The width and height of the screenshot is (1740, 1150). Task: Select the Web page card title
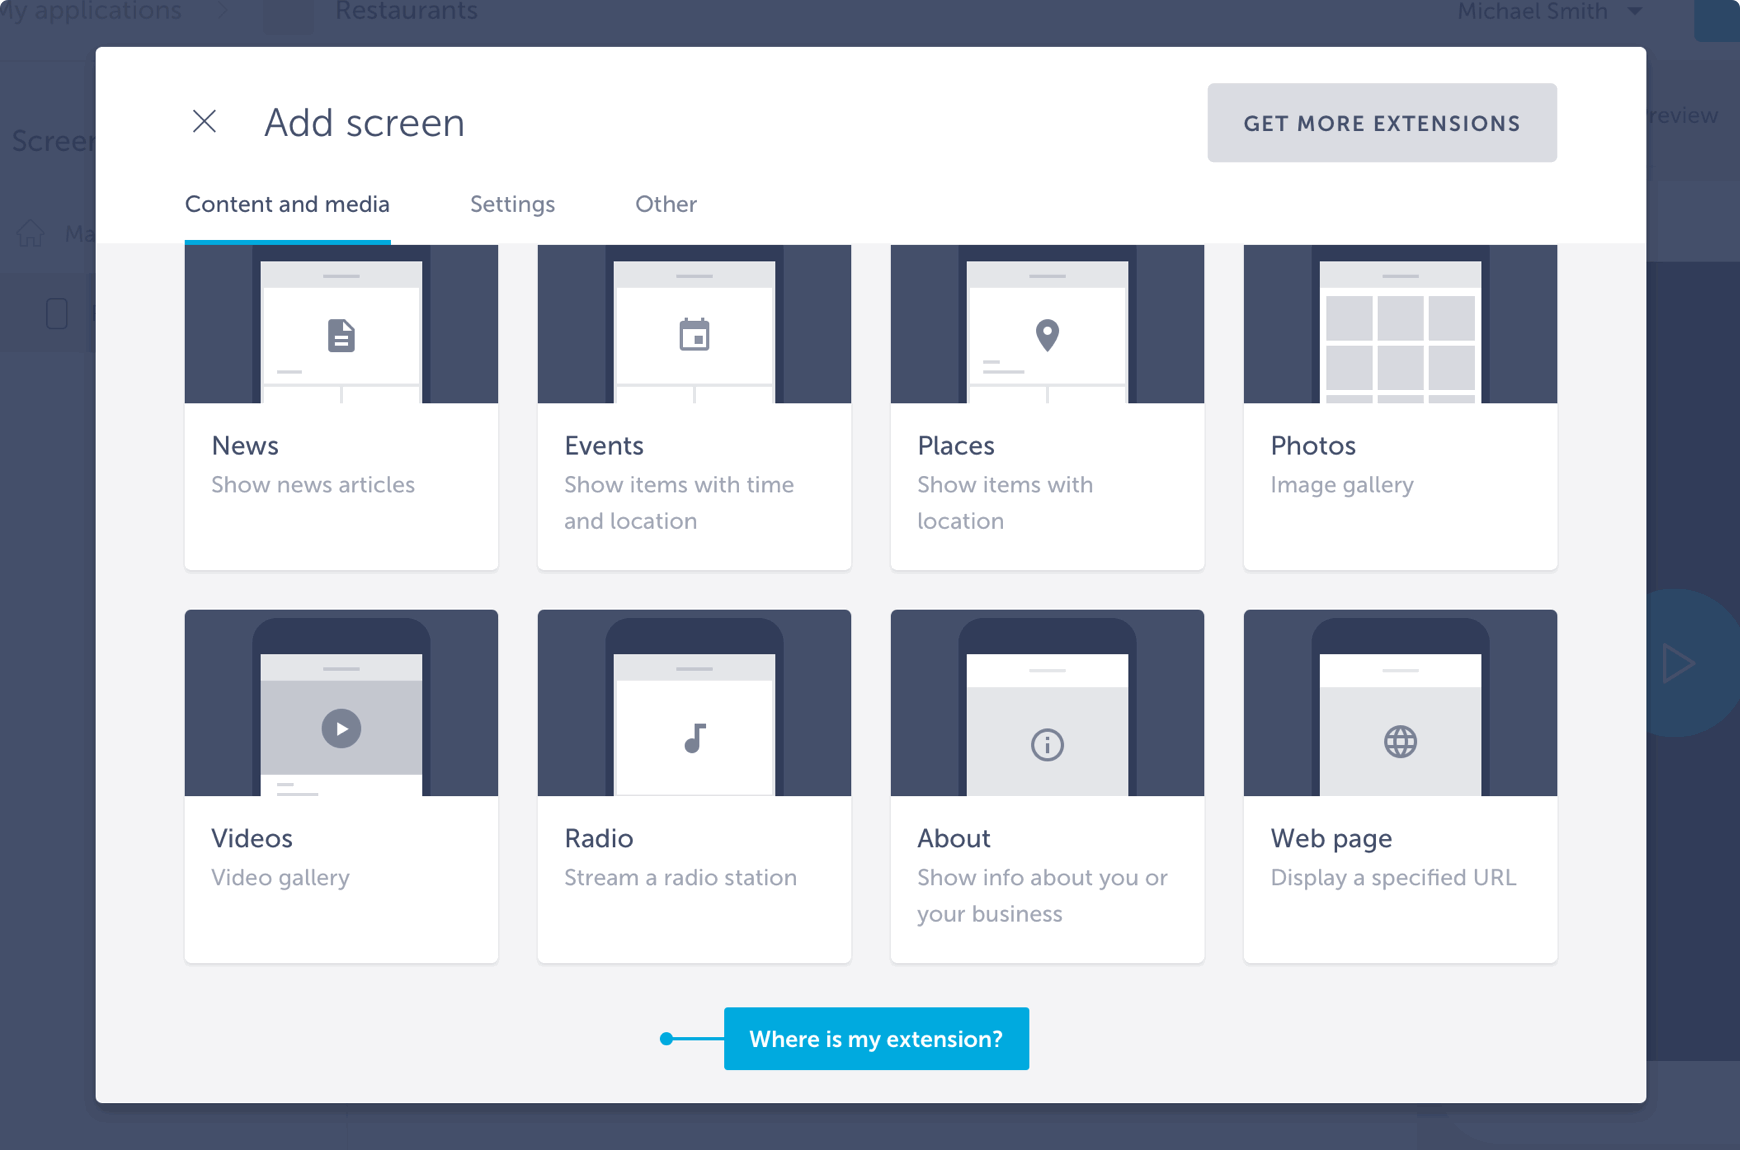[1331, 838]
